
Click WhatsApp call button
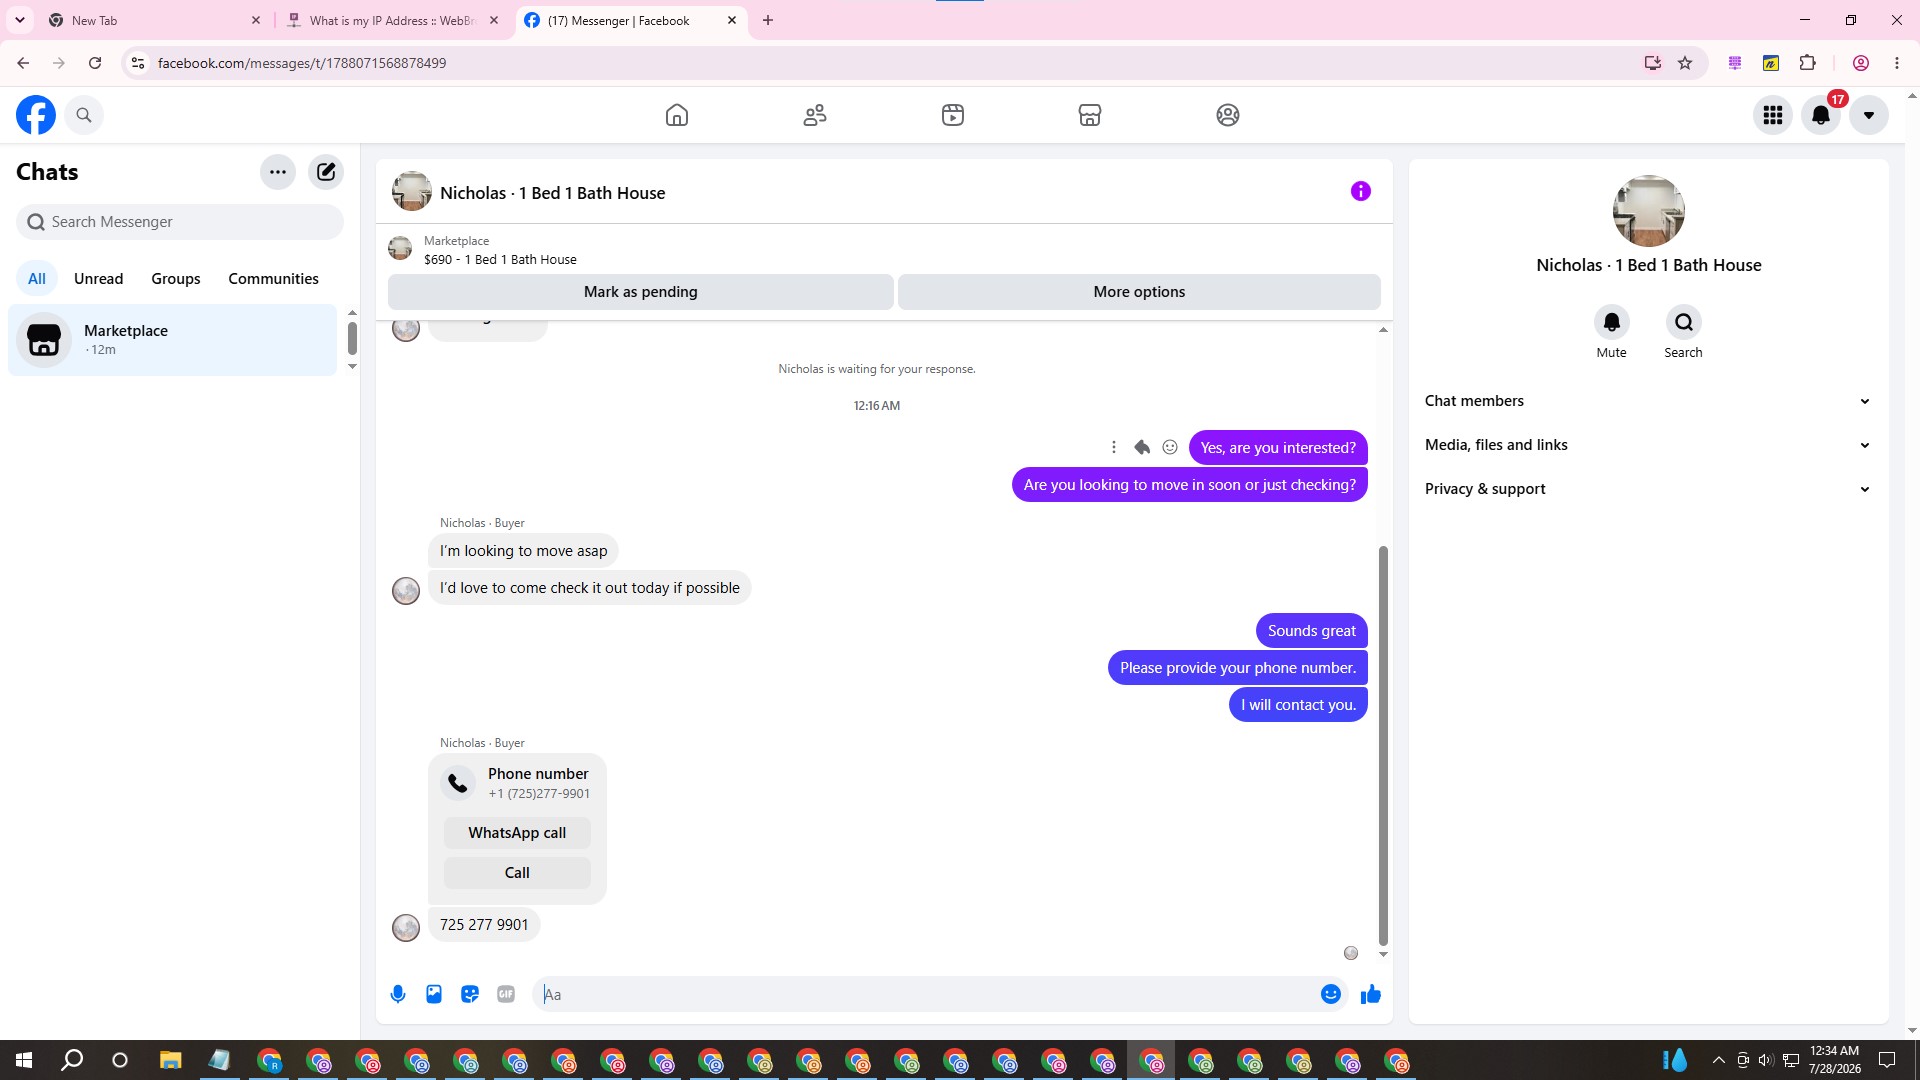click(517, 833)
